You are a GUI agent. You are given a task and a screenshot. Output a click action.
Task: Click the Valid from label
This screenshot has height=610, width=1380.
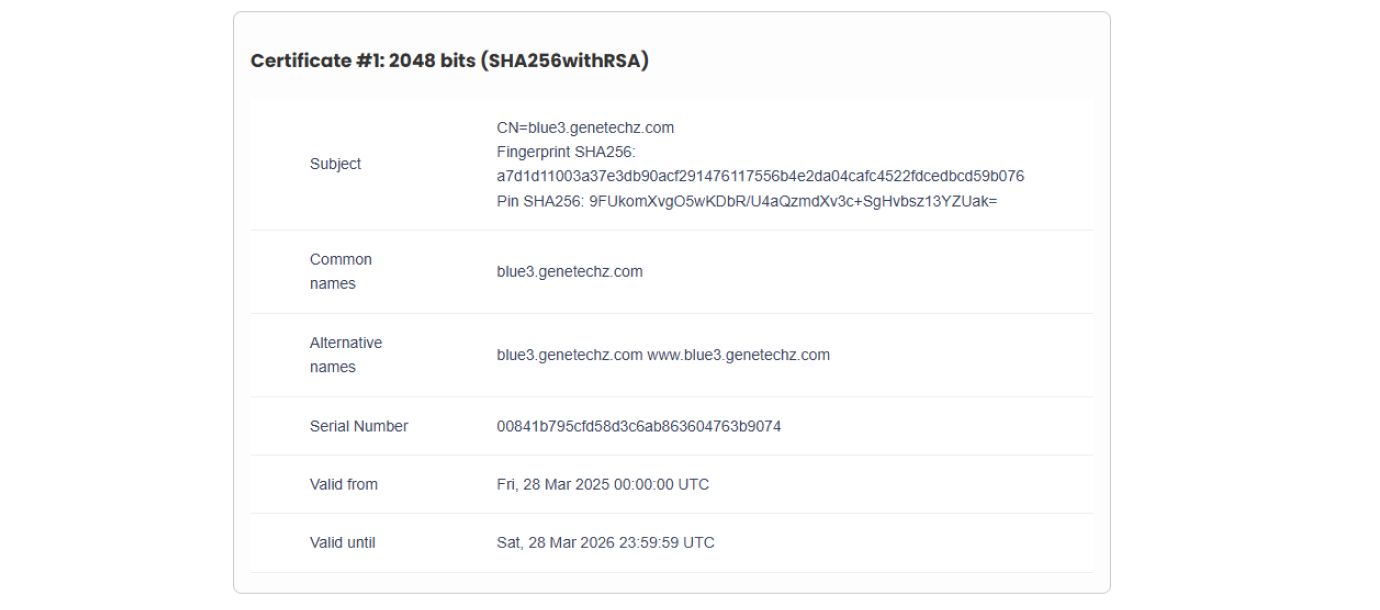click(344, 484)
